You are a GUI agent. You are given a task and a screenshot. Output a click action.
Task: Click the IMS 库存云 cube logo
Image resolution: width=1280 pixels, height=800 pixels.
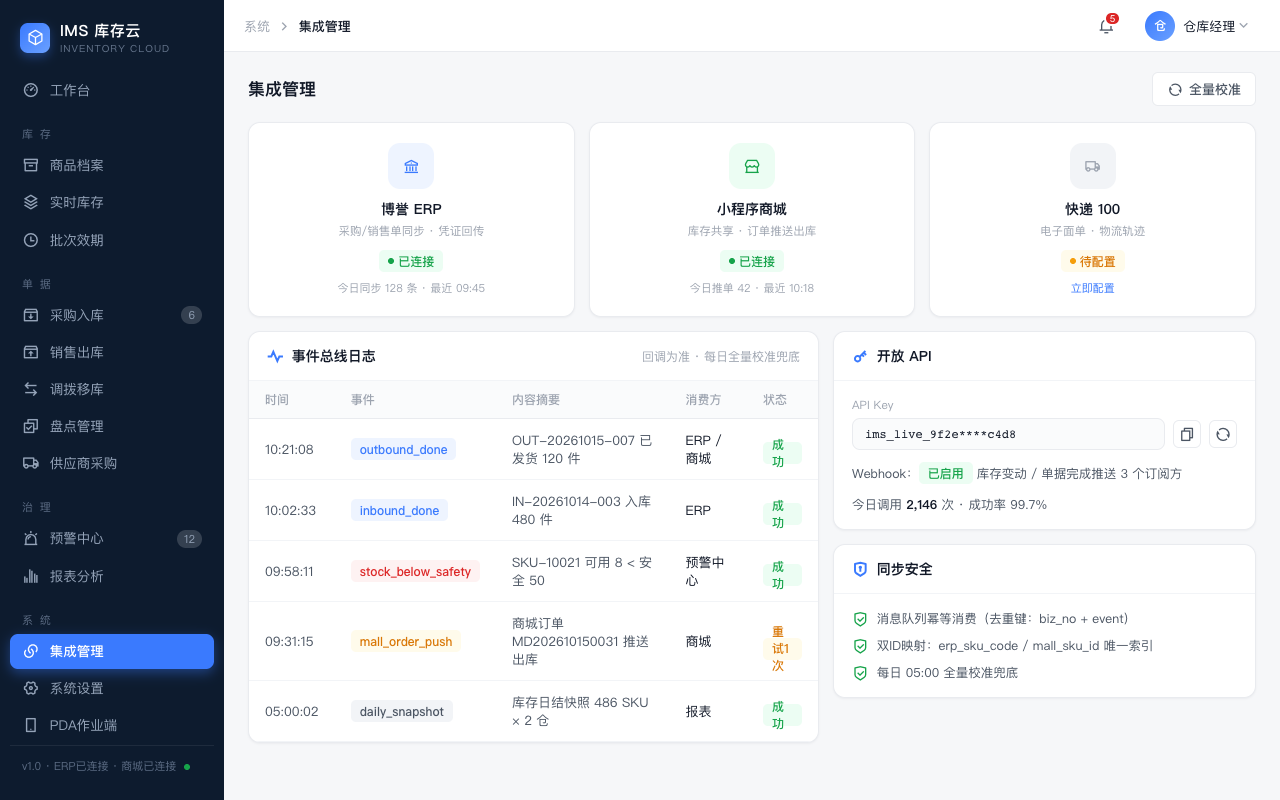tap(35, 38)
